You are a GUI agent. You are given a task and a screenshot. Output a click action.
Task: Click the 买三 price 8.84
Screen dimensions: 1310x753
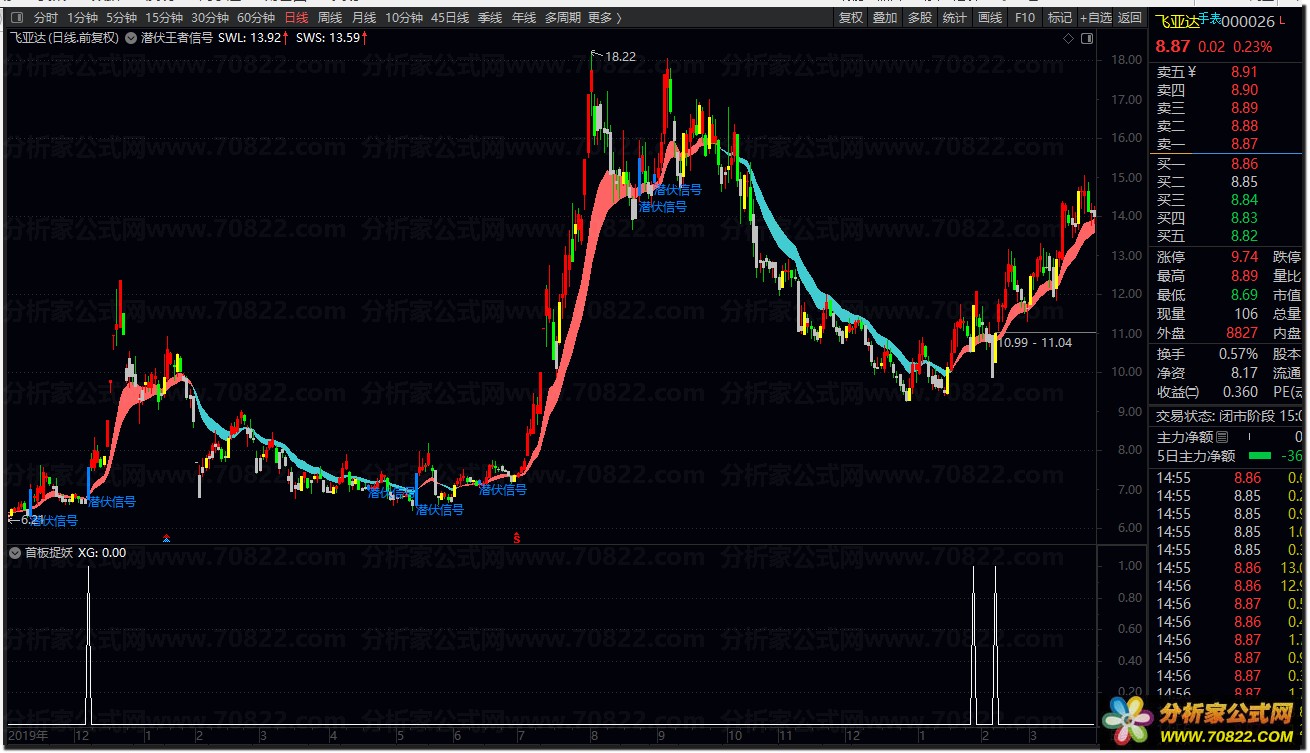pos(1245,200)
